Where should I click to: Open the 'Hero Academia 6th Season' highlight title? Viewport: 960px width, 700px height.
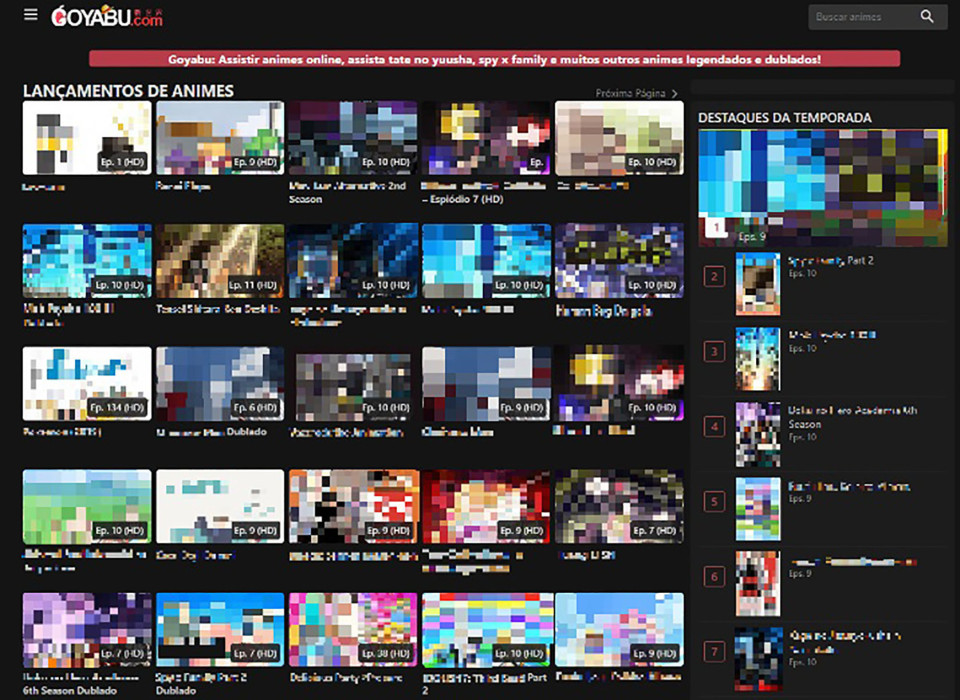[852, 417]
